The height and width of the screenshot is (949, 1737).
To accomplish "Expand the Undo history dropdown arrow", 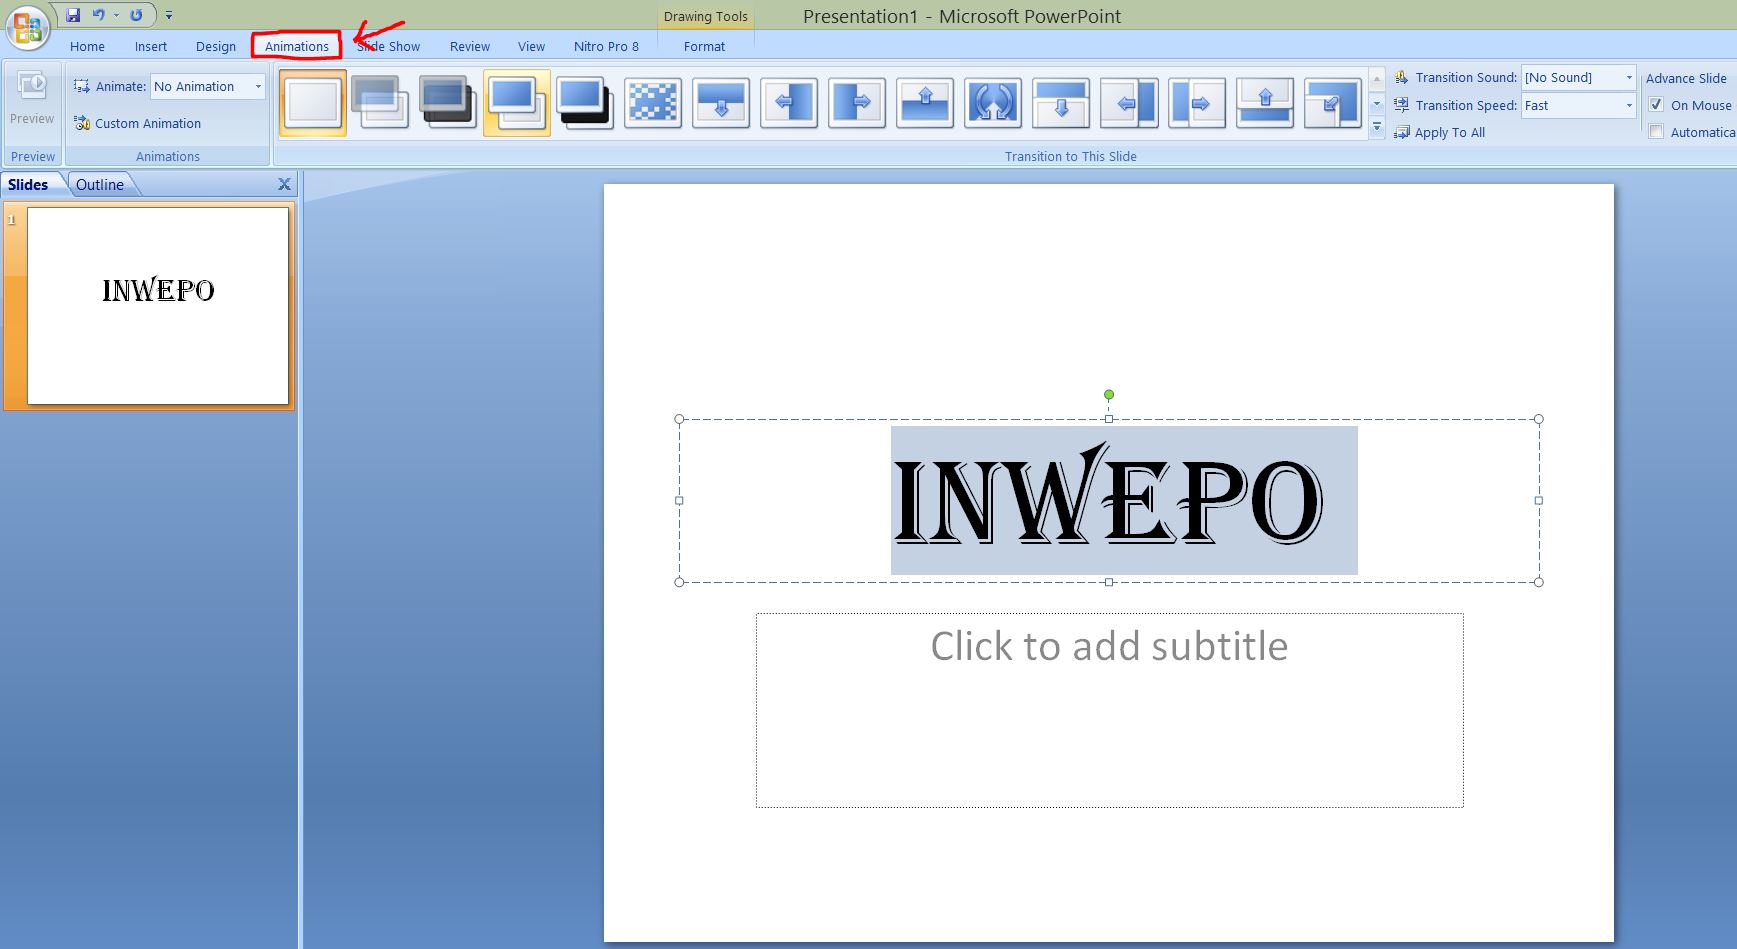I will point(116,15).
